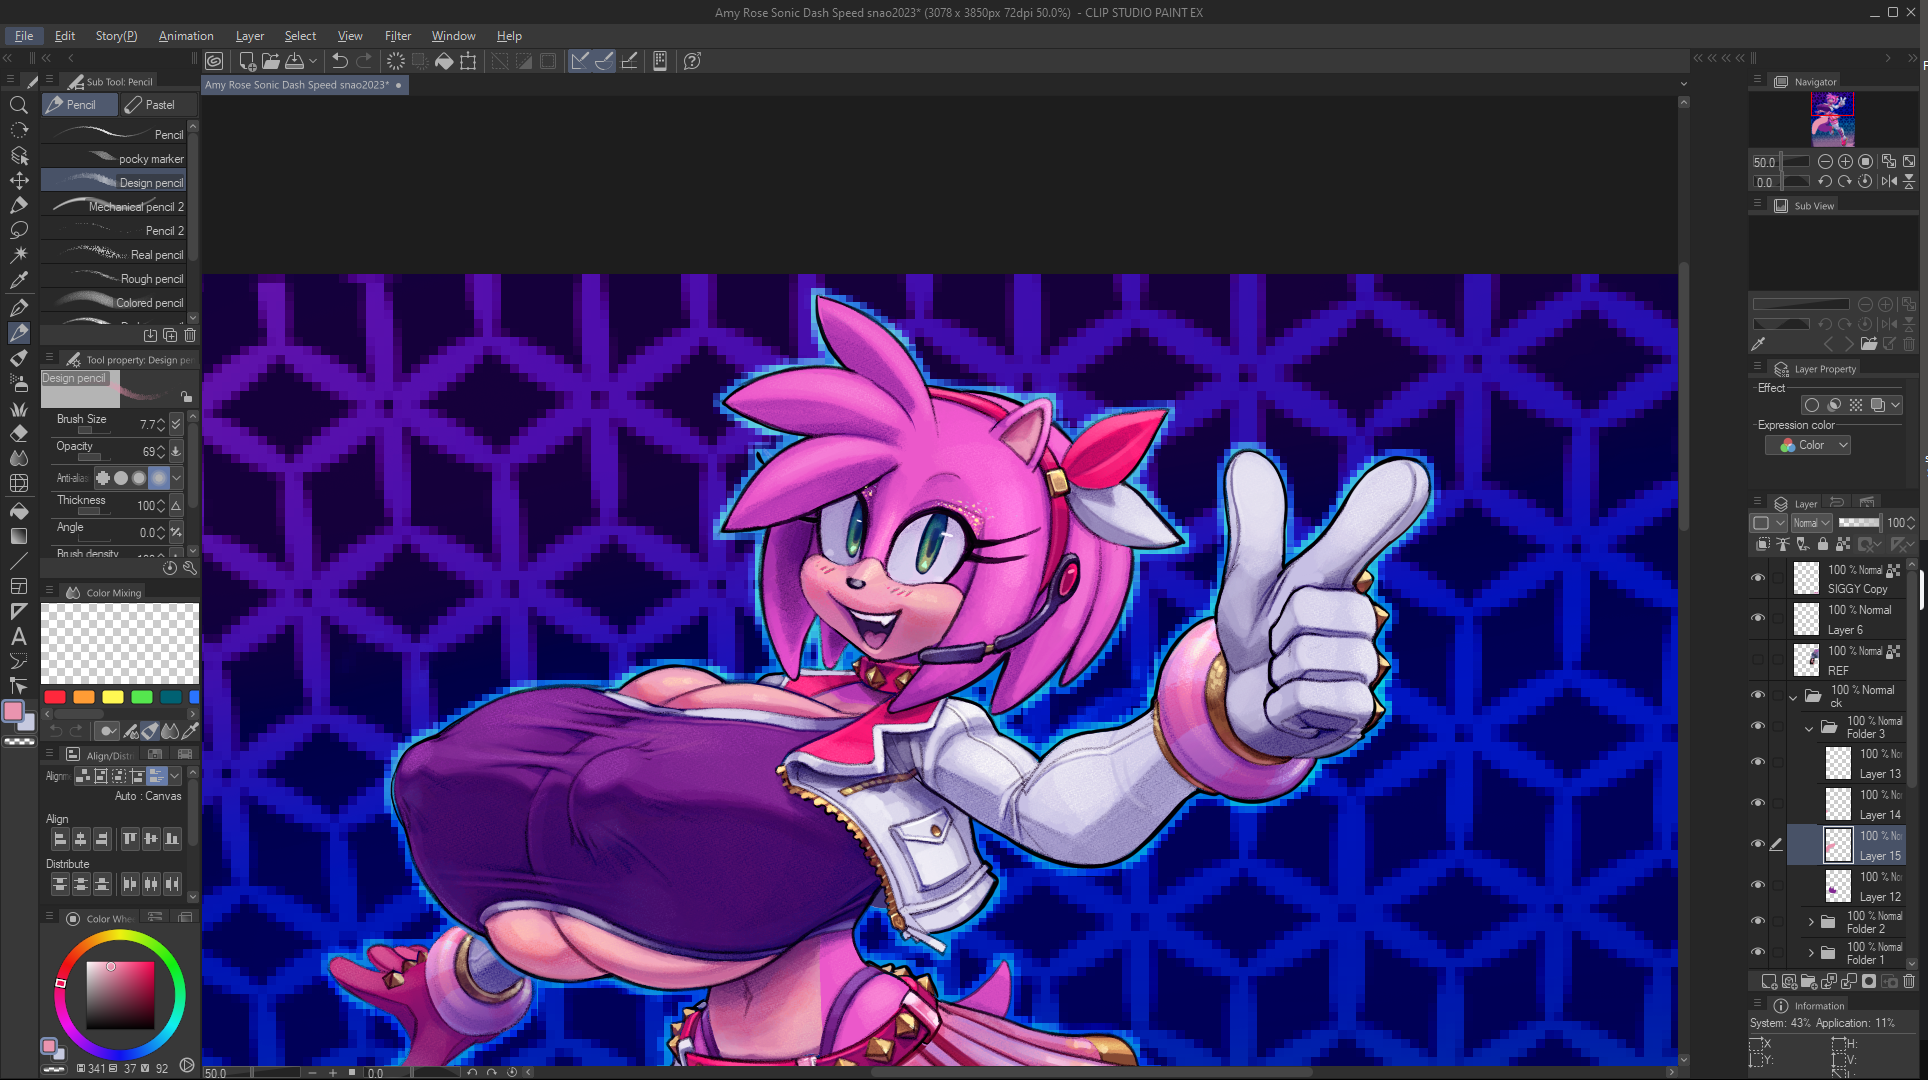Toggle Snap to Ruler in command bar
This screenshot has height=1080, width=1928.
580,61
